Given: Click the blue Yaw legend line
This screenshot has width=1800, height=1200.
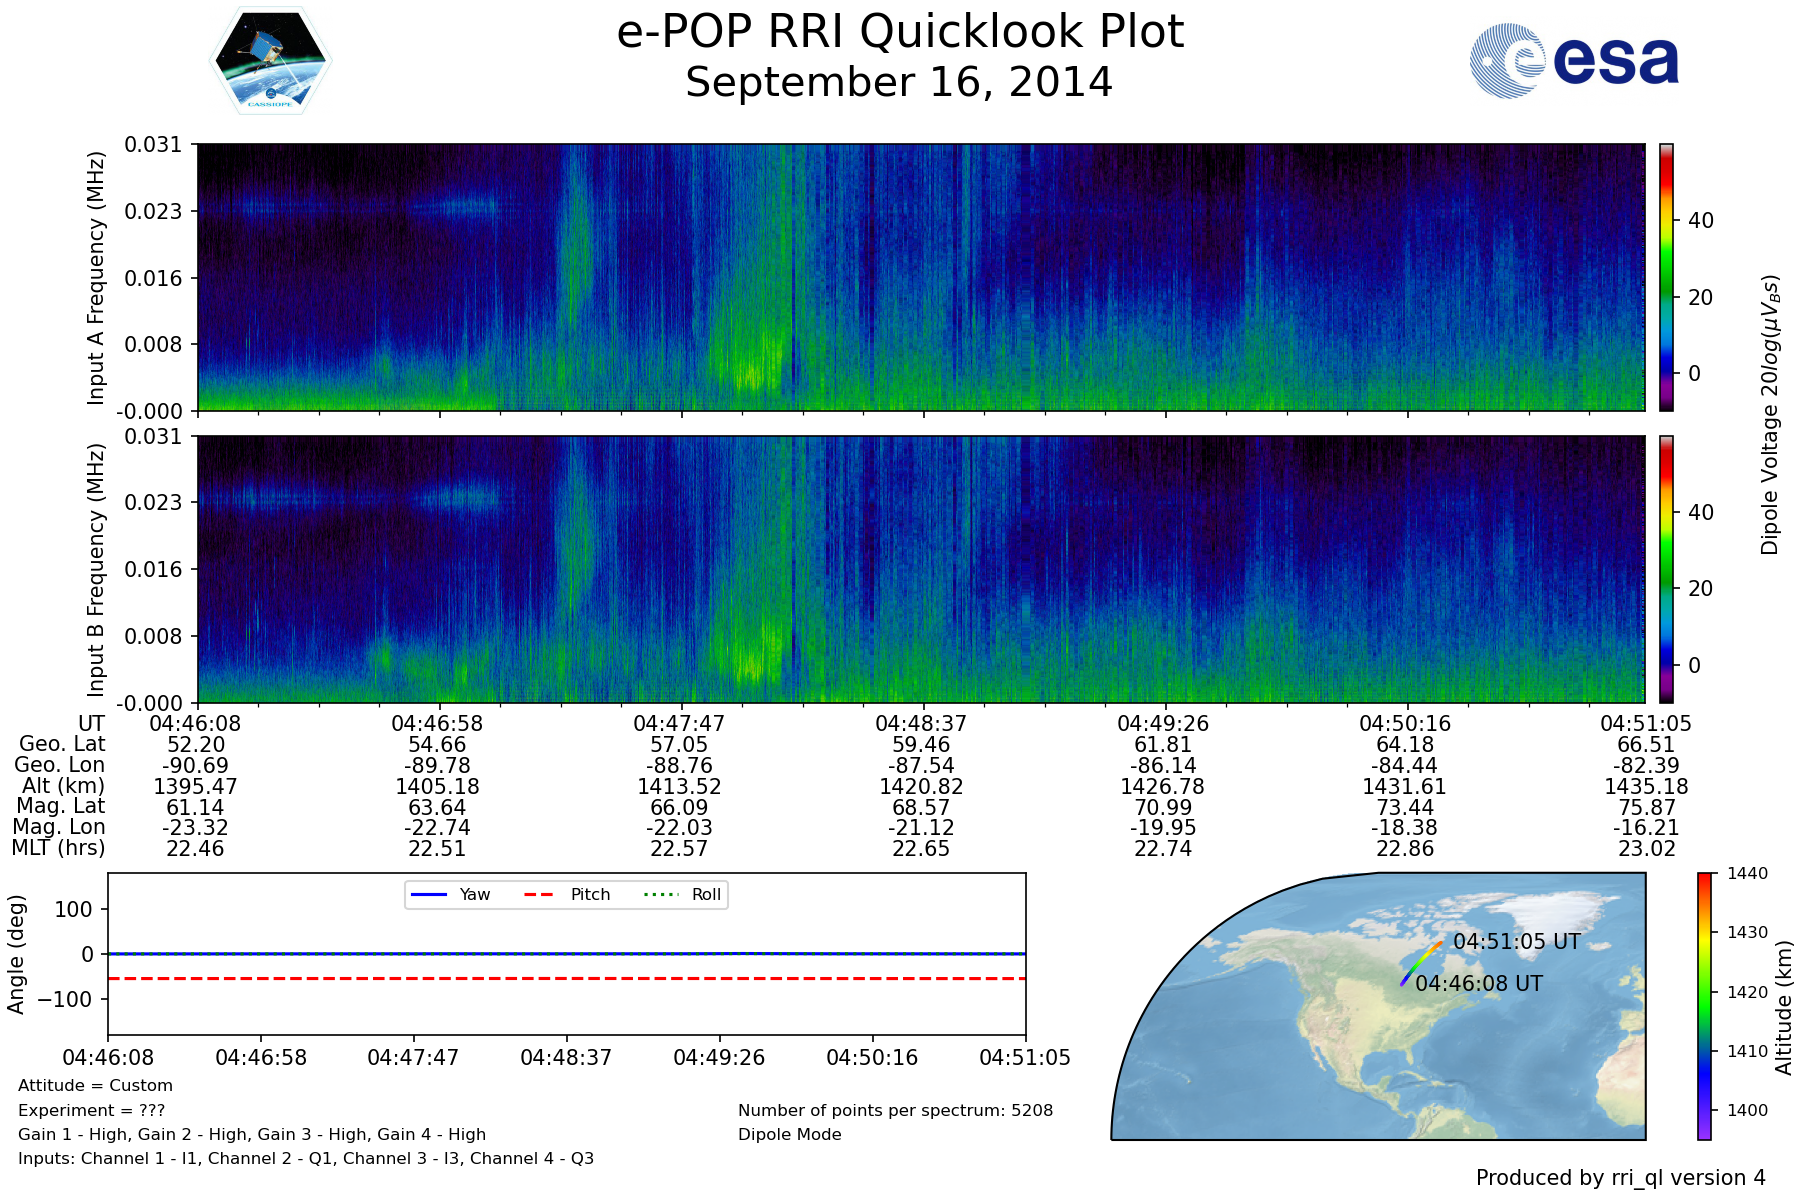Looking at the screenshot, I should pyautogui.click(x=428, y=894).
